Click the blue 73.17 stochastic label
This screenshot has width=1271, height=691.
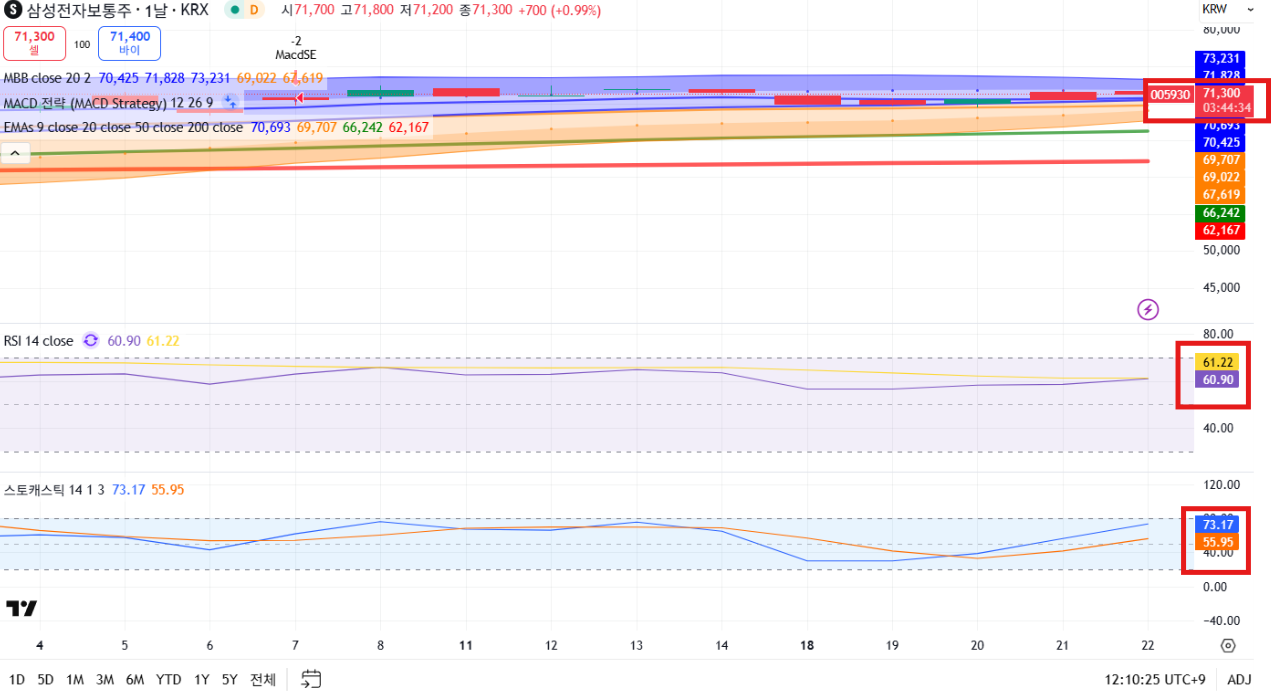tap(1218, 525)
